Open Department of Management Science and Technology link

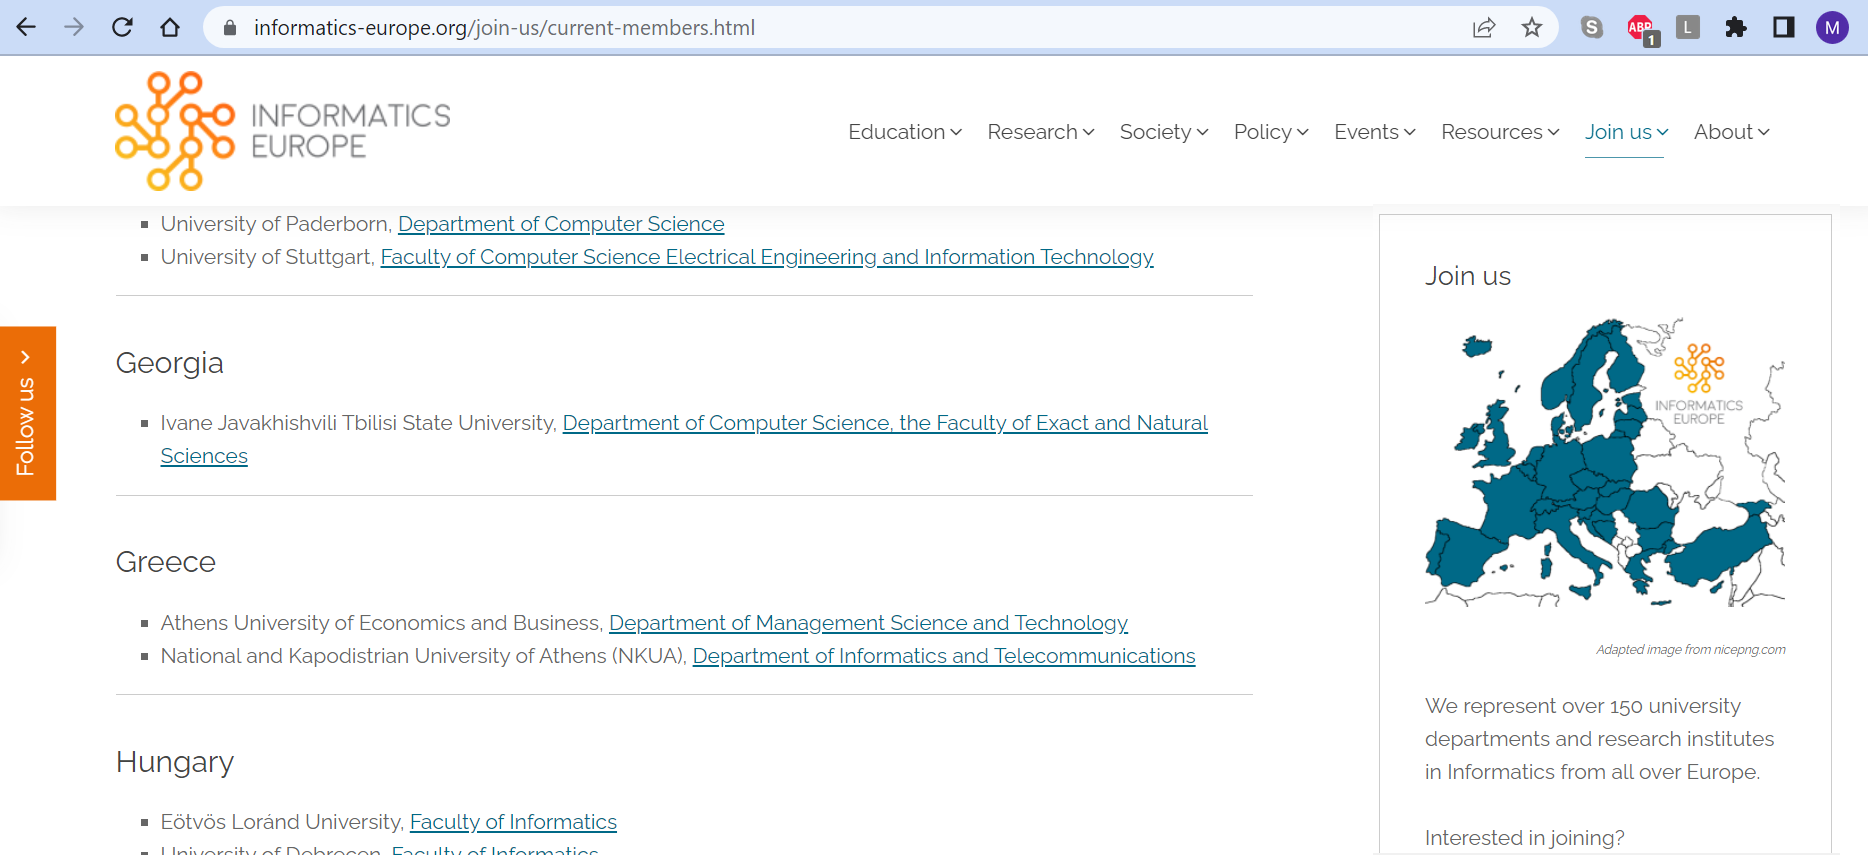point(868,623)
